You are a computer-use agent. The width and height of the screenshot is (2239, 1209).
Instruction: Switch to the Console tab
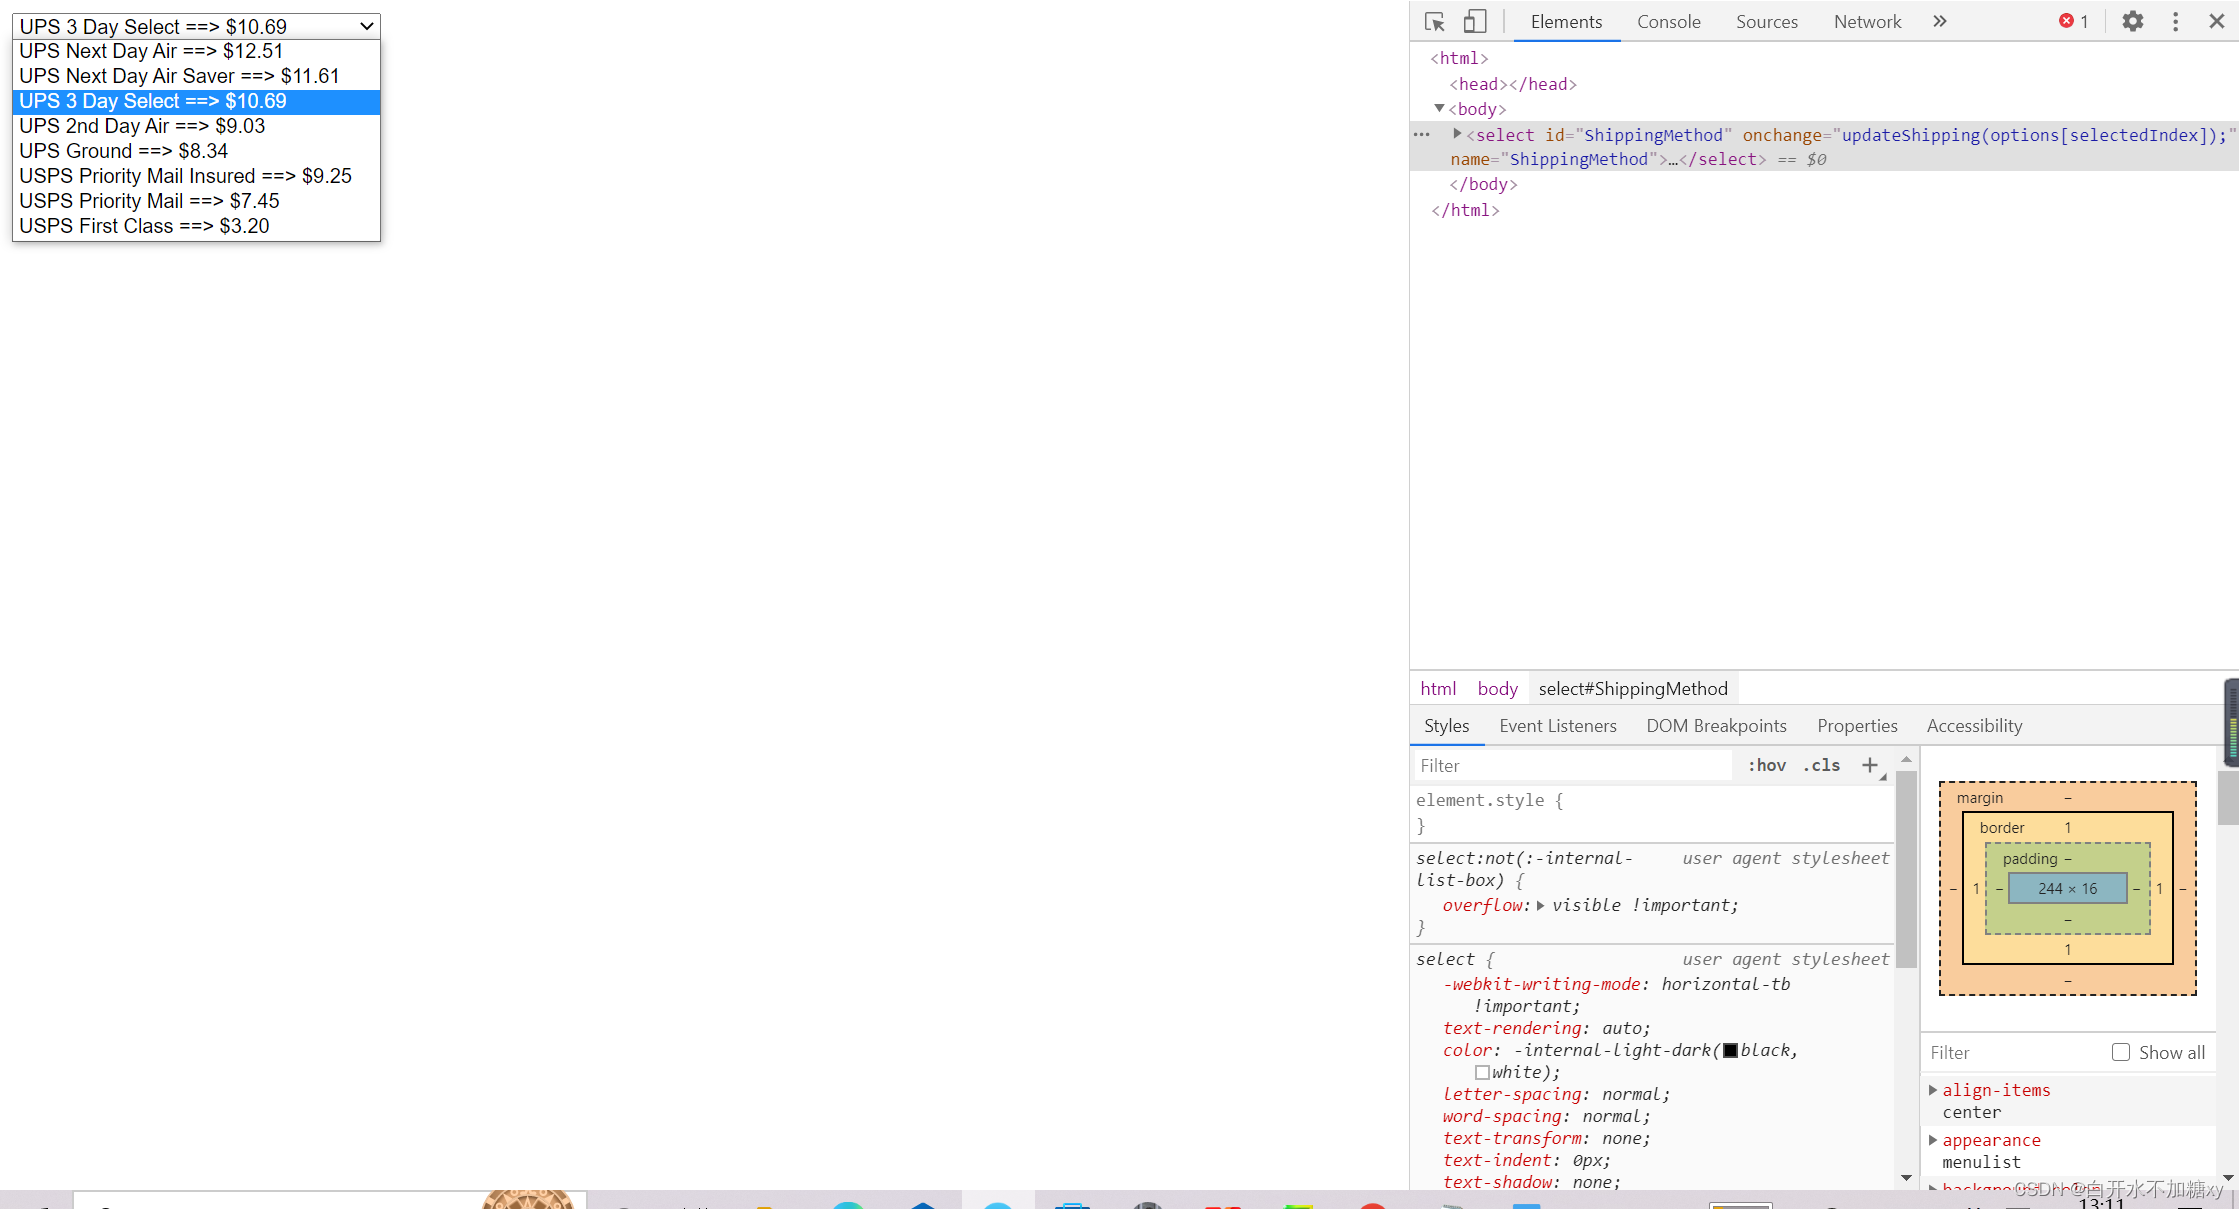coord(1668,21)
